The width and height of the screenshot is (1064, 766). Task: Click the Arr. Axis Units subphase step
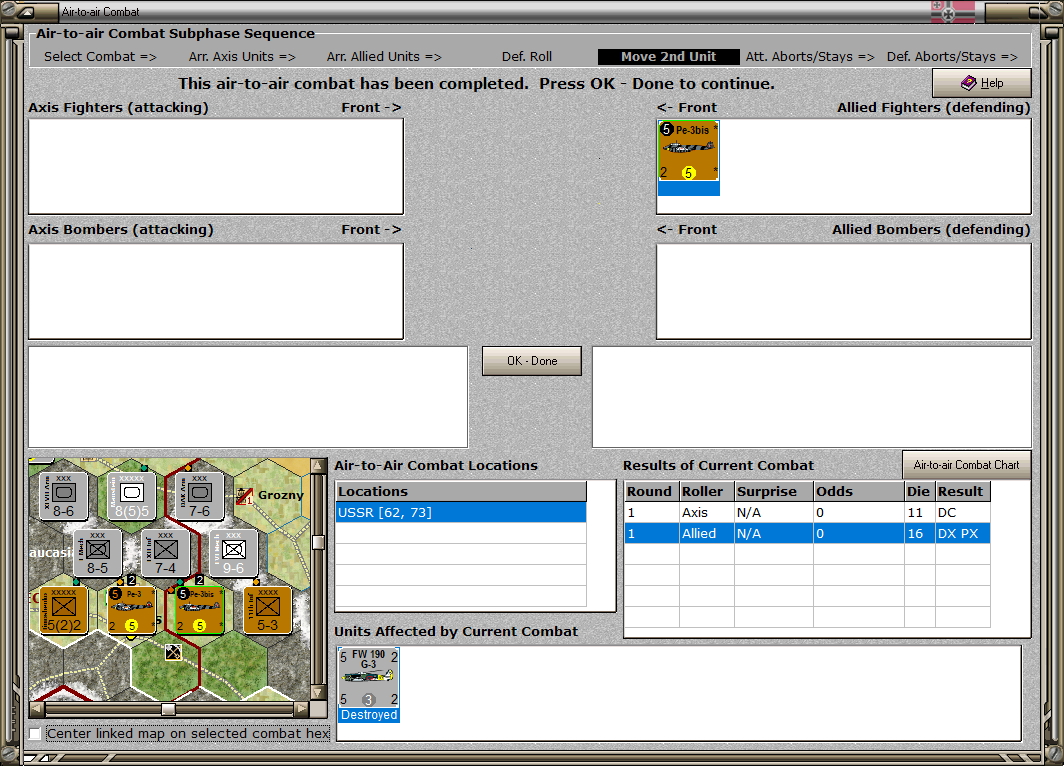click(242, 57)
